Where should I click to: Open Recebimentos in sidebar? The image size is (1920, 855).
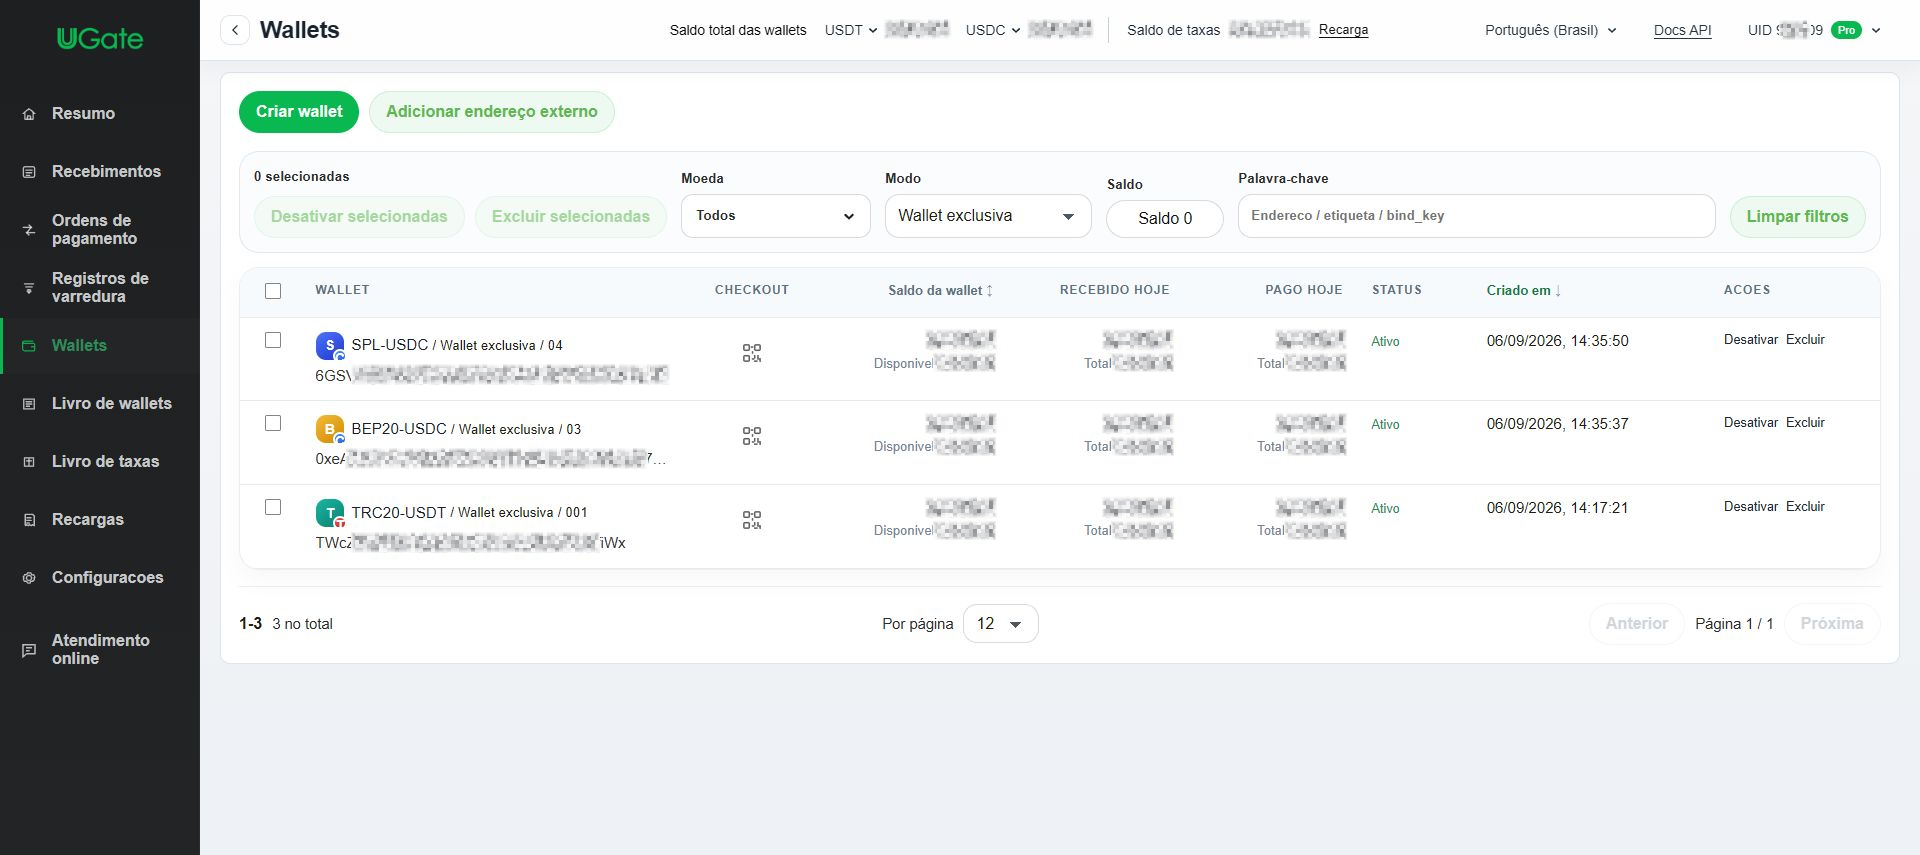click(100, 172)
